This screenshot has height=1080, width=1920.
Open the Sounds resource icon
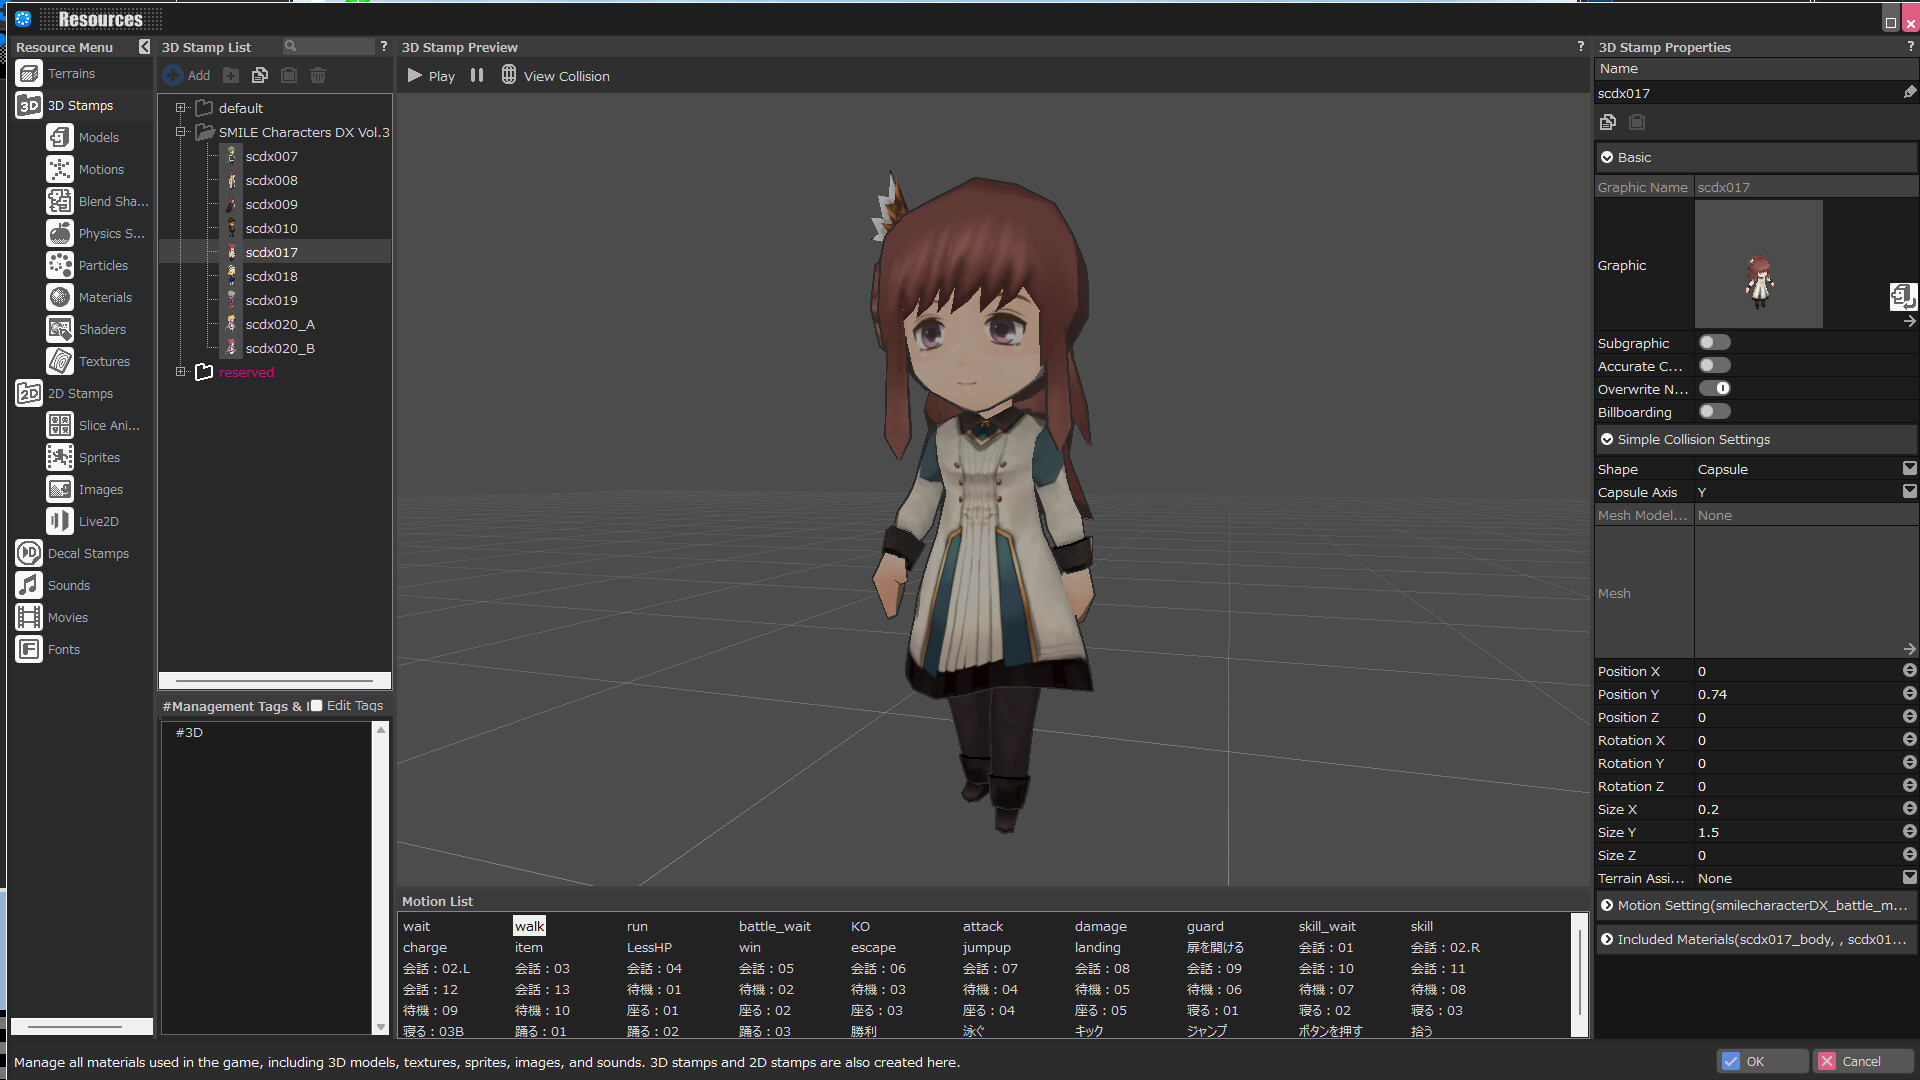29,585
